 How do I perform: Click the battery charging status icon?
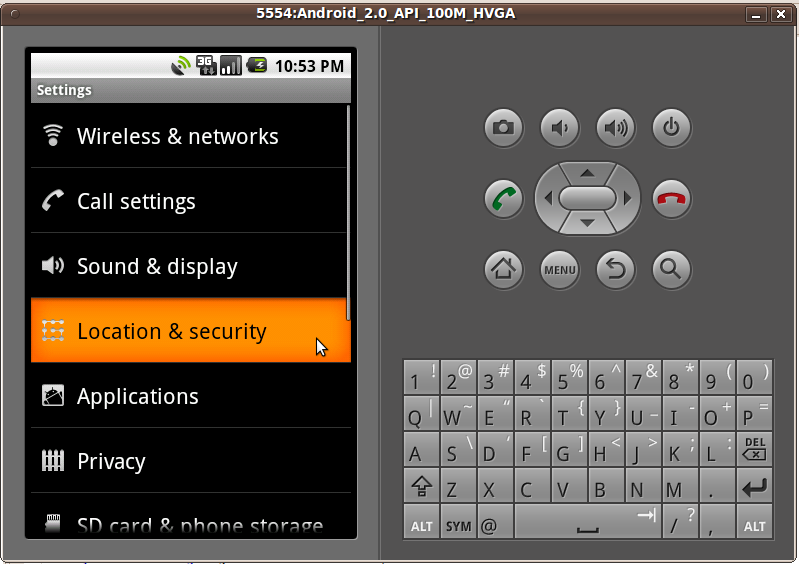click(x=257, y=65)
